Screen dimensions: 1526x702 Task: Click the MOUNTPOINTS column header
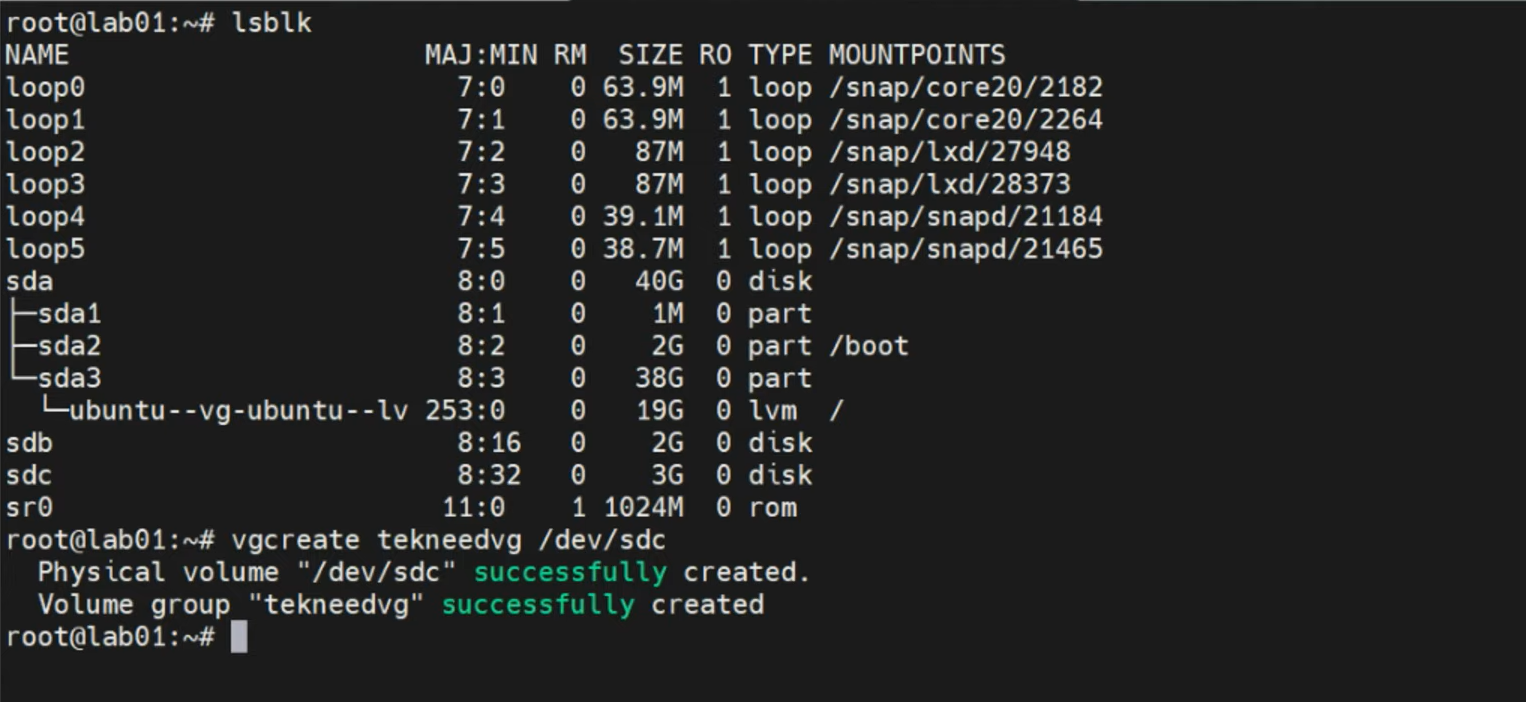point(916,55)
